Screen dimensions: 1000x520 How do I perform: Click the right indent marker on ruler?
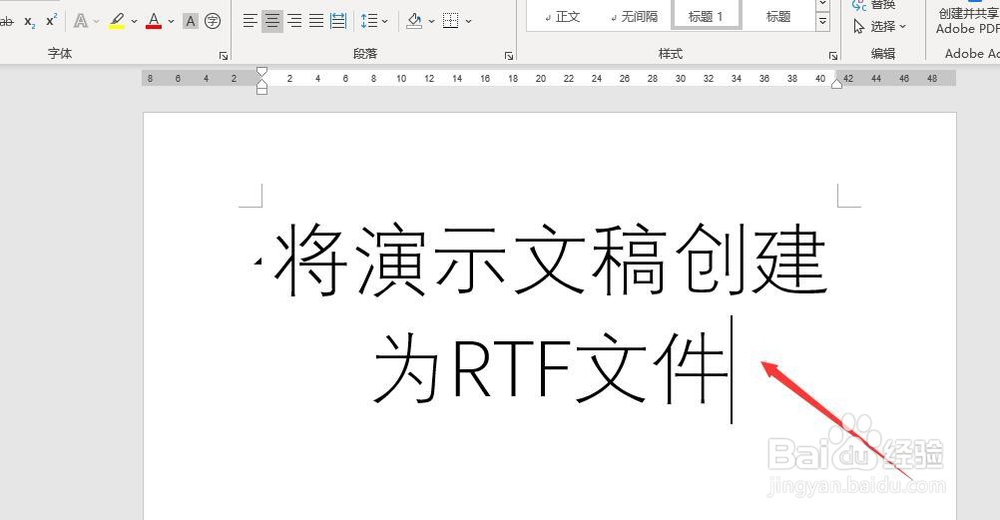click(x=837, y=84)
